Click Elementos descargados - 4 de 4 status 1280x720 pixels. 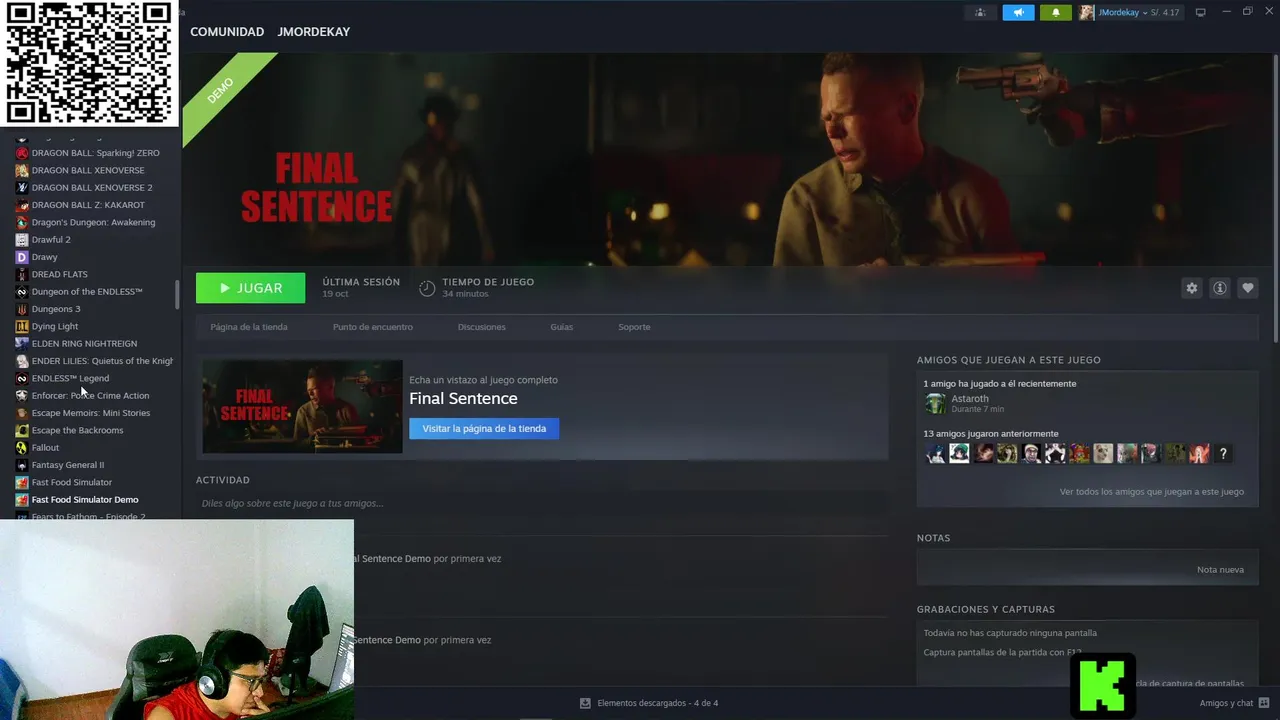[x=658, y=703]
